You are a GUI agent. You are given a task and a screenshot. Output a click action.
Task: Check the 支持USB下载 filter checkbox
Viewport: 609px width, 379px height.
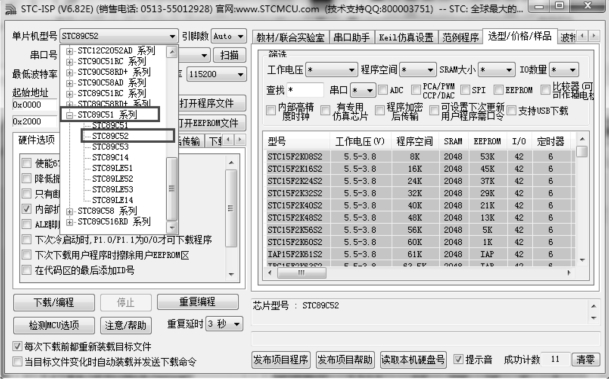512,111
